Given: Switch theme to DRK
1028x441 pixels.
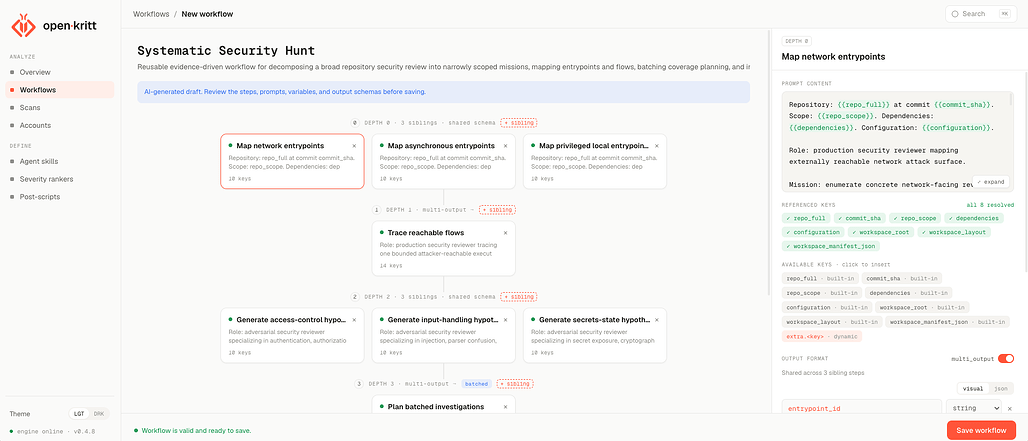Looking at the screenshot, I should click(99, 414).
